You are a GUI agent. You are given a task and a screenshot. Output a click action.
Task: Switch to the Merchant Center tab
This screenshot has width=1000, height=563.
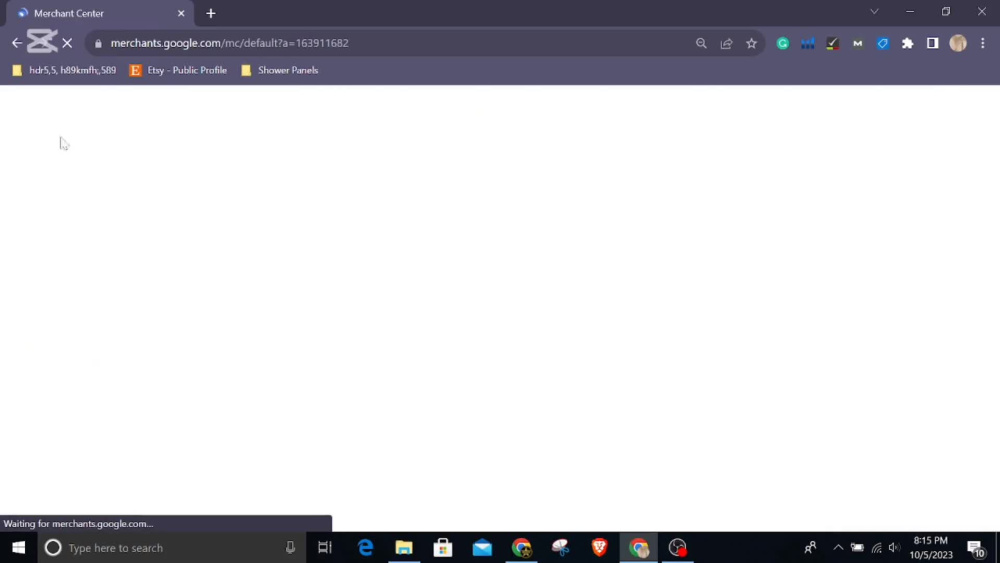pos(99,13)
